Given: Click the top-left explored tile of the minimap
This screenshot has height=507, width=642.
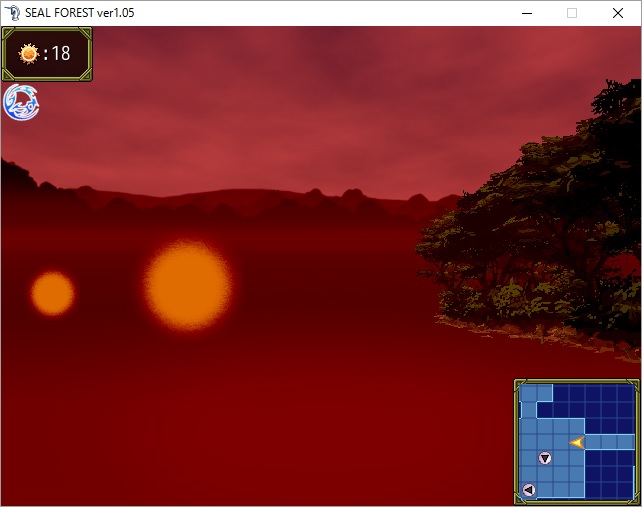Looking at the screenshot, I should click(x=529, y=394).
